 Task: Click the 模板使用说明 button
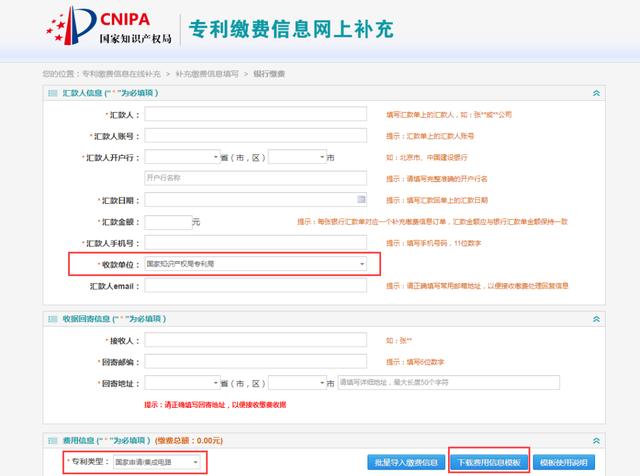[564, 463]
